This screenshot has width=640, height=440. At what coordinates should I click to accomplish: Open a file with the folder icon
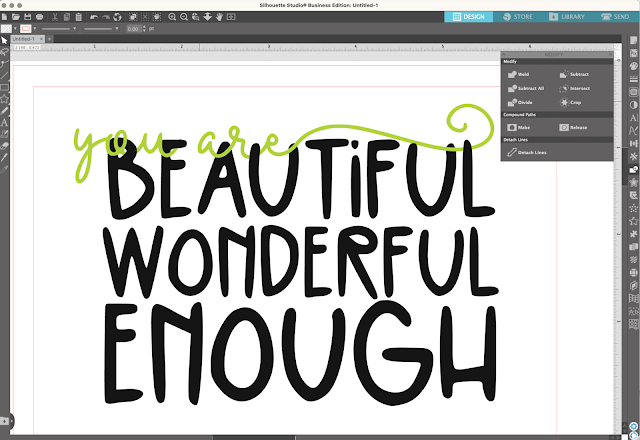pos(16,17)
